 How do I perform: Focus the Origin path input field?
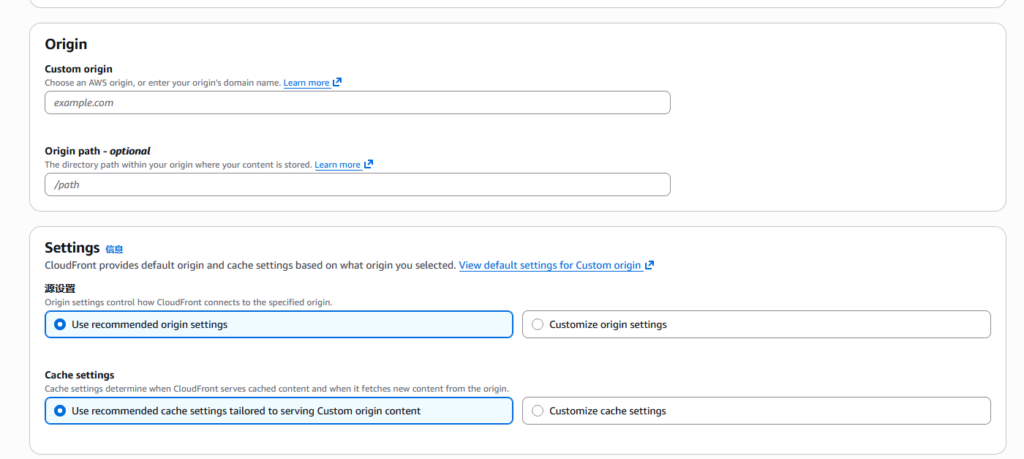pyautogui.click(x=357, y=184)
